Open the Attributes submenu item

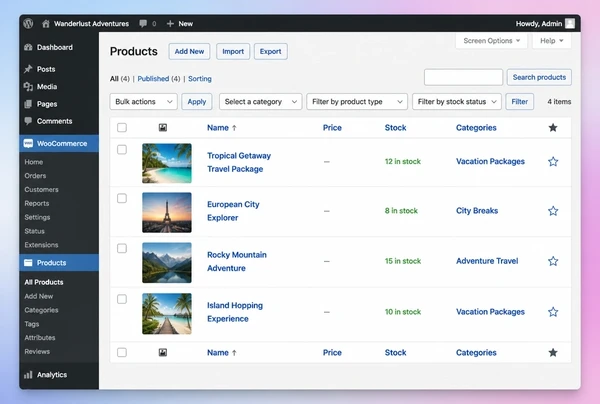pyautogui.click(x=40, y=337)
